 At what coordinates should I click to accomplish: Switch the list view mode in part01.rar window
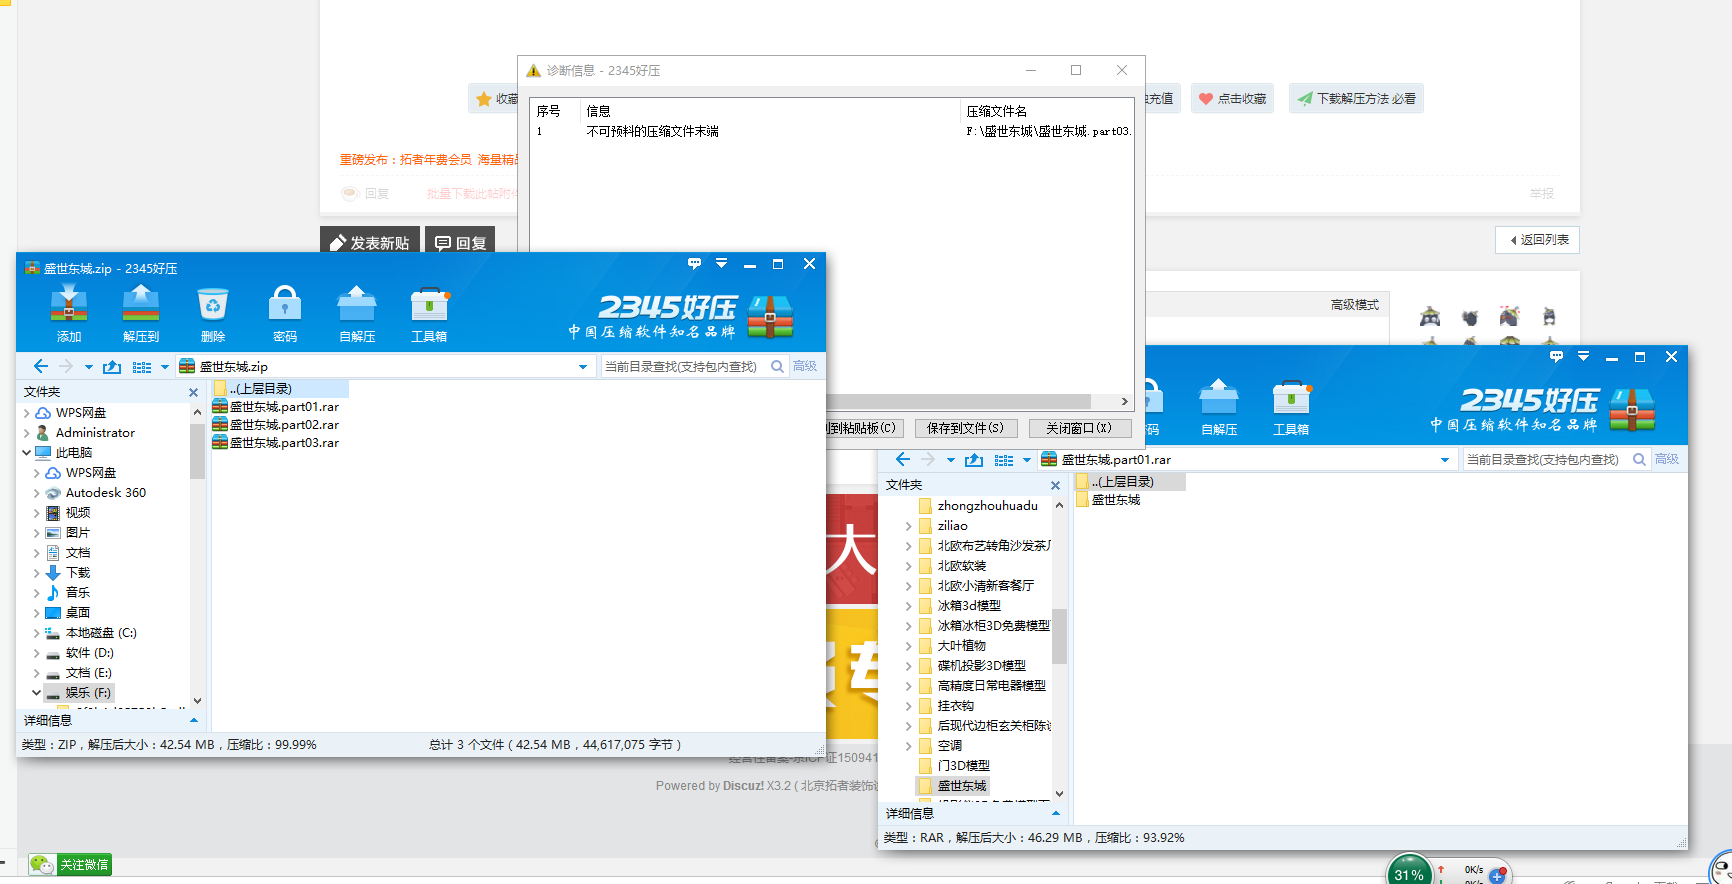point(1004,460)
